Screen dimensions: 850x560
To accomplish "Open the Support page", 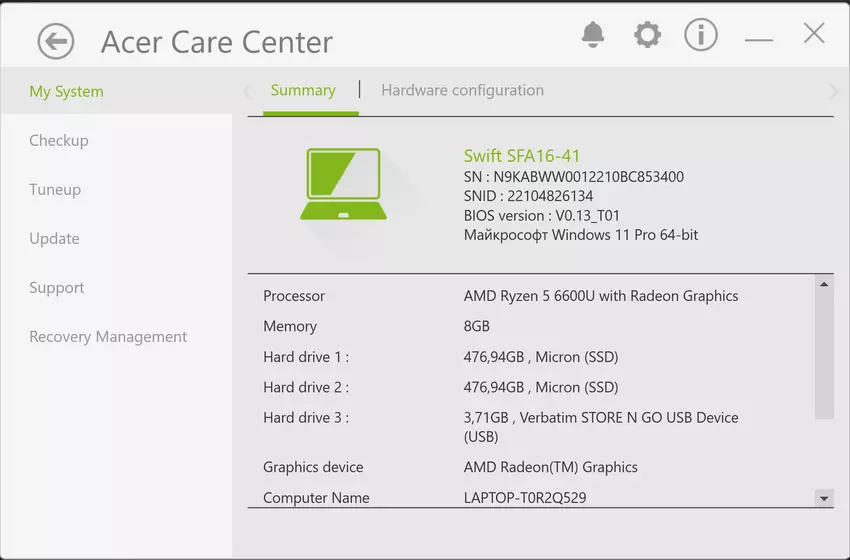I will point(57,287).
